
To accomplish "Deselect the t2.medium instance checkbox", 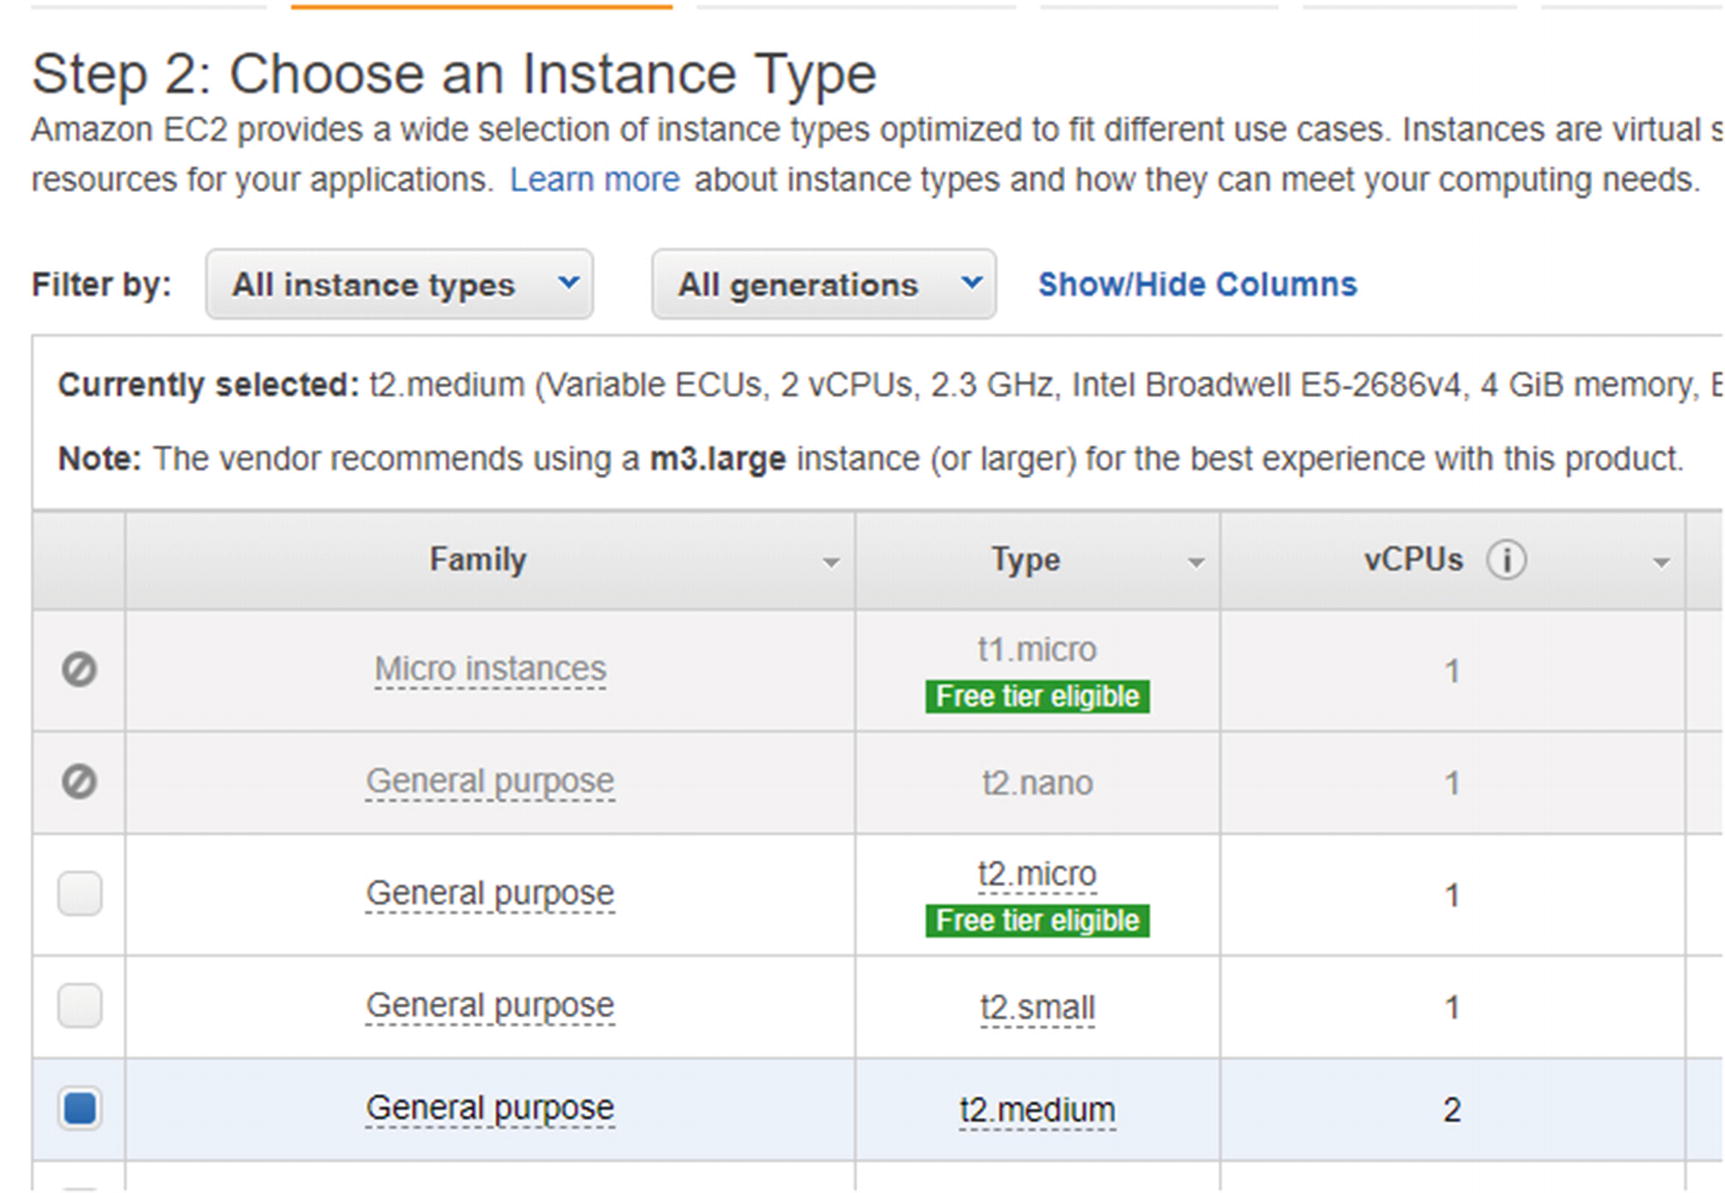I will [80, 1108].
